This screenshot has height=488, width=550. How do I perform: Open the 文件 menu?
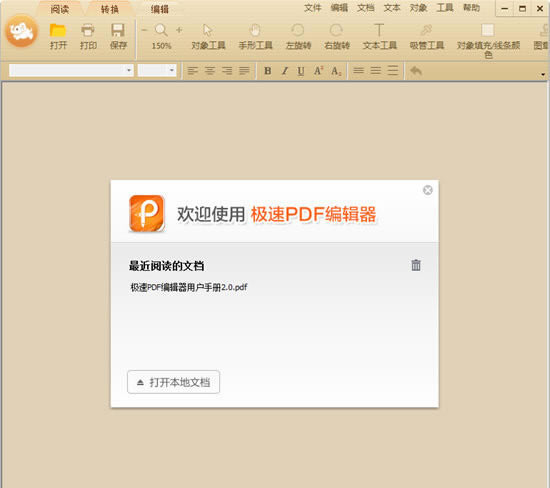(x=313, y=8)
